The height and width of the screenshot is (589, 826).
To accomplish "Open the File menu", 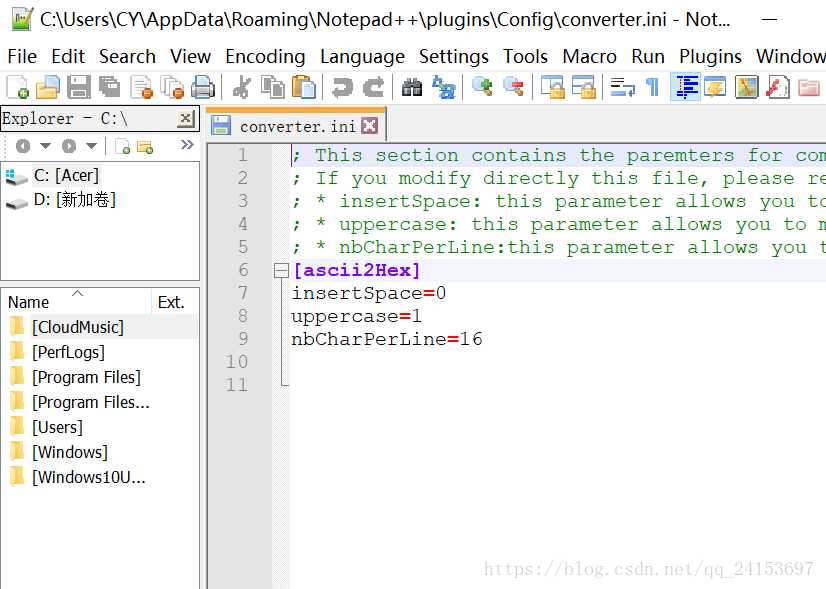I will [22, 56].
